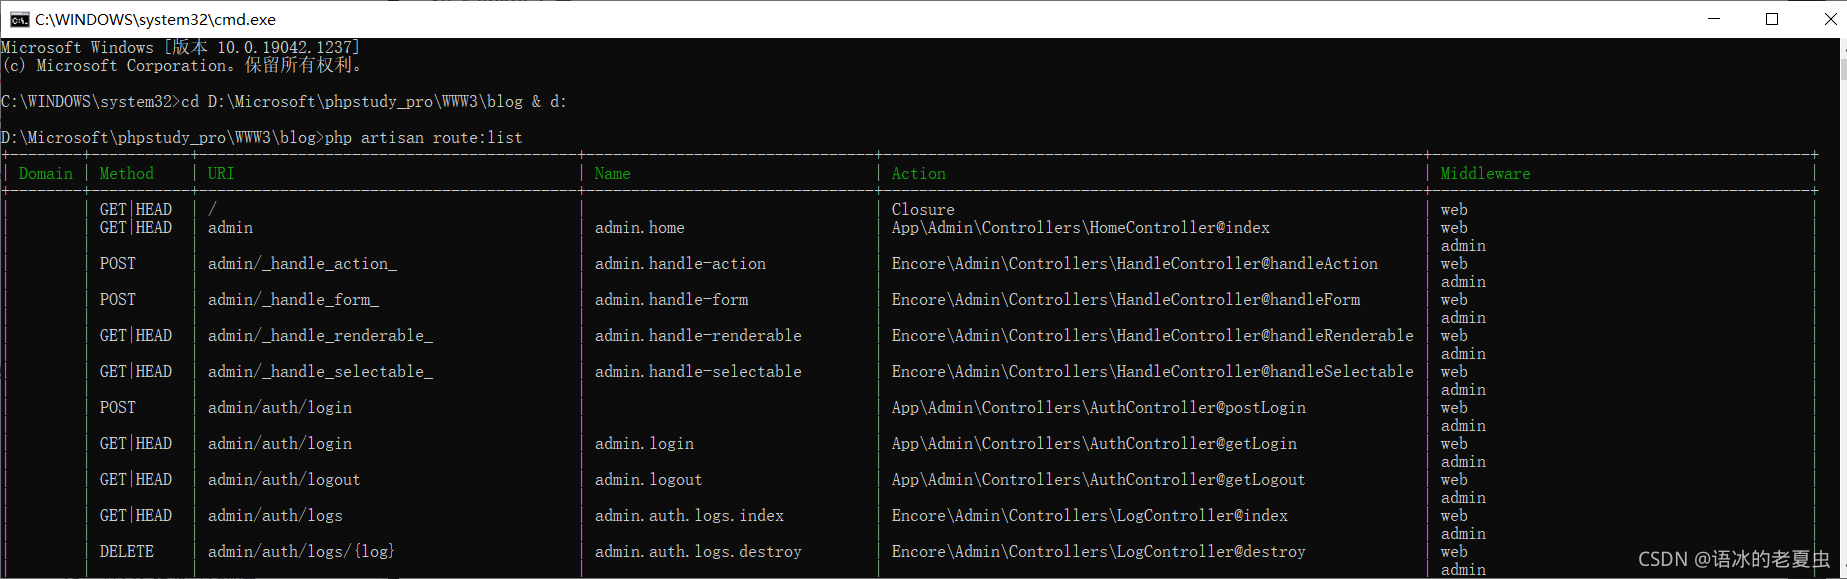Click the 'admin/auth/logs' URI
The height and width of the screenshot is (579, 1847).
point(275,516)
